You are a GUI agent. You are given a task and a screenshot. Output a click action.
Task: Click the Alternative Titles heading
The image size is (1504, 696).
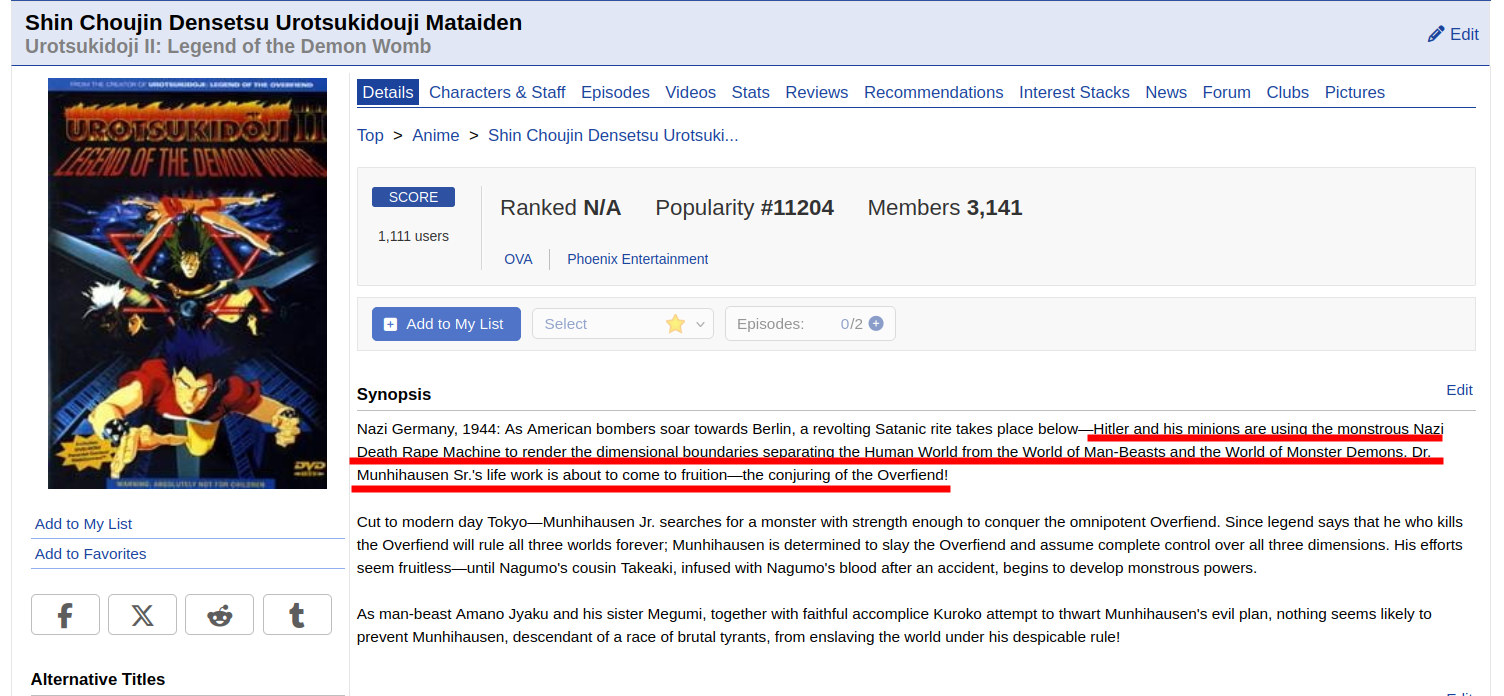(x=98, y=679)
